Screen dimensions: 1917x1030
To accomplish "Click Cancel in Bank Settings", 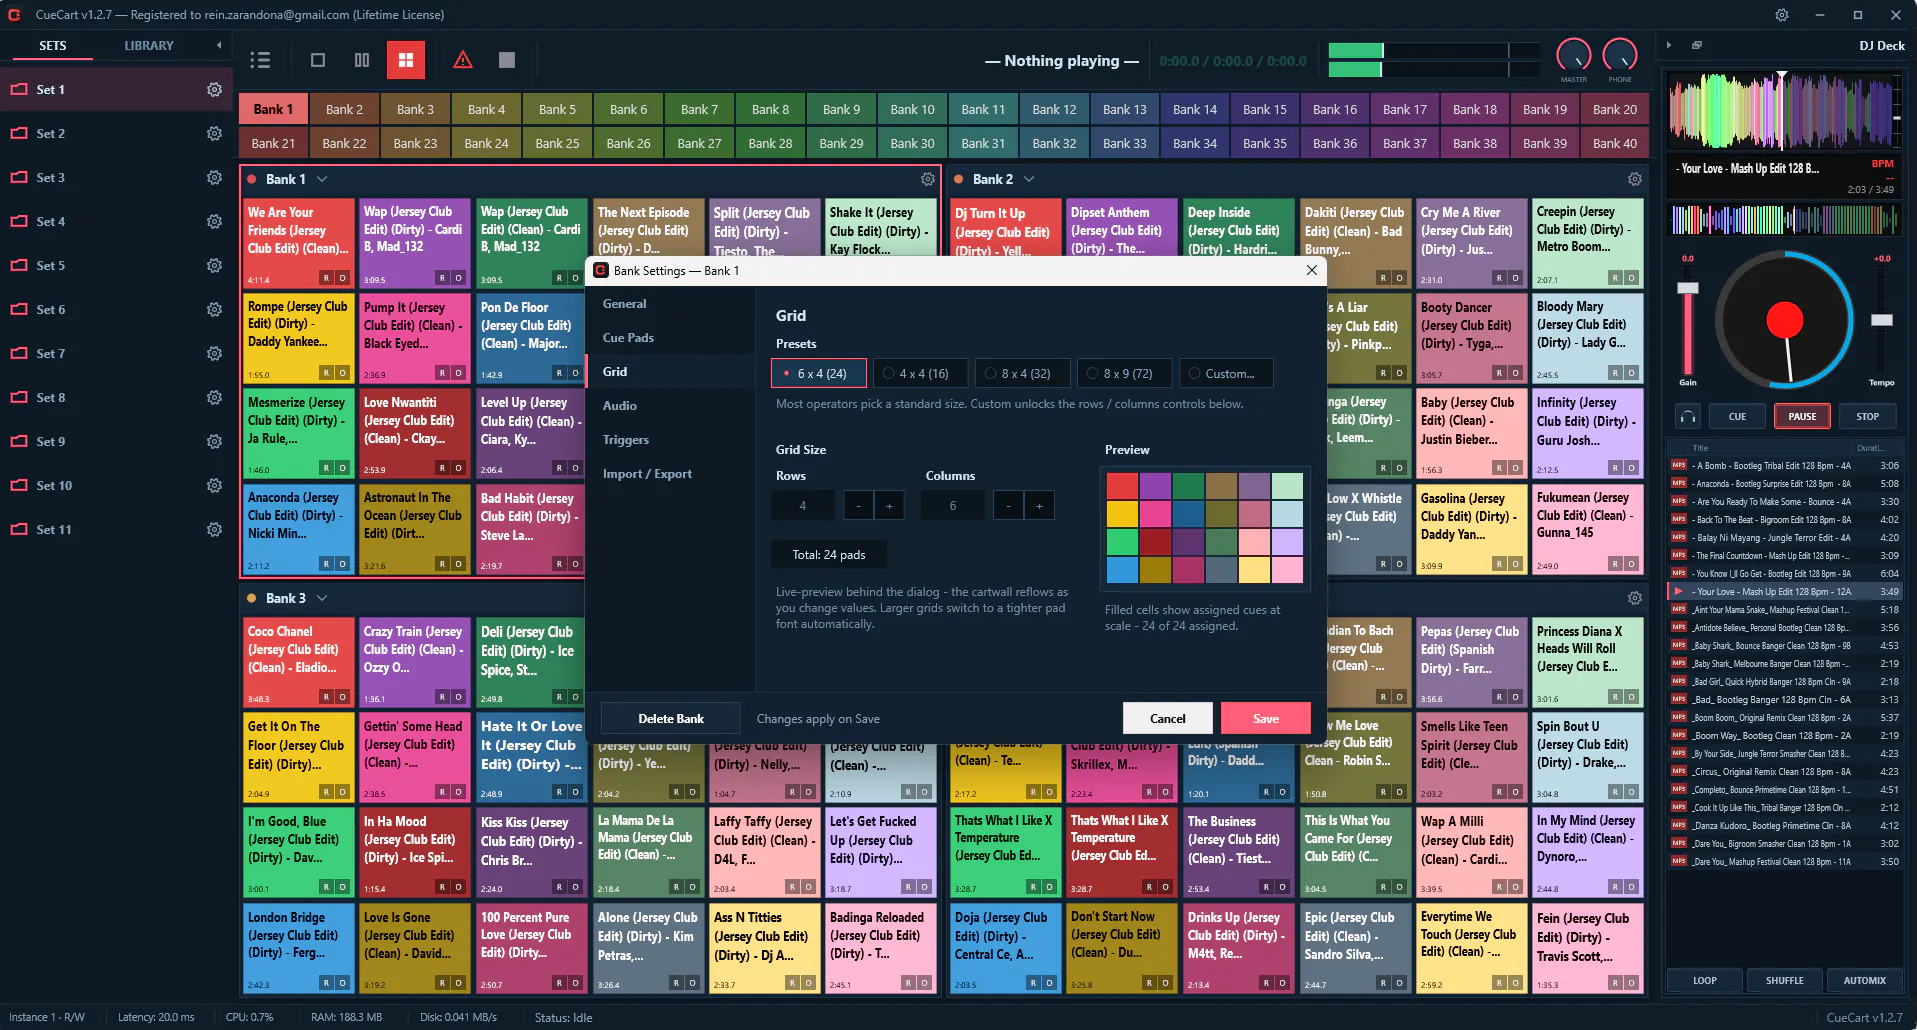I will 1167,719.
